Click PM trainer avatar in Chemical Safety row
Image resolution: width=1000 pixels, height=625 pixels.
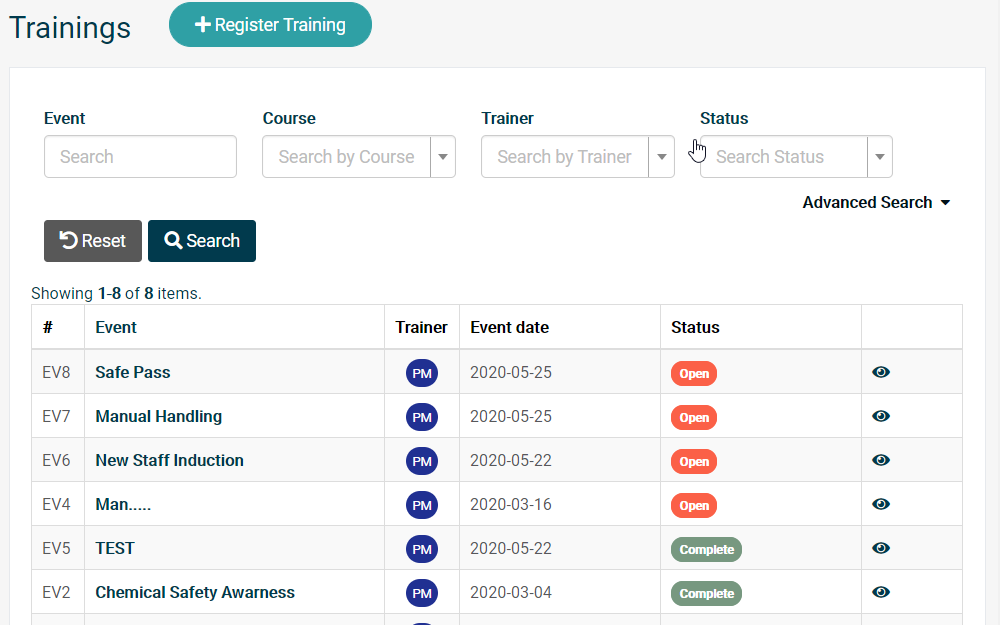point(422,593)
